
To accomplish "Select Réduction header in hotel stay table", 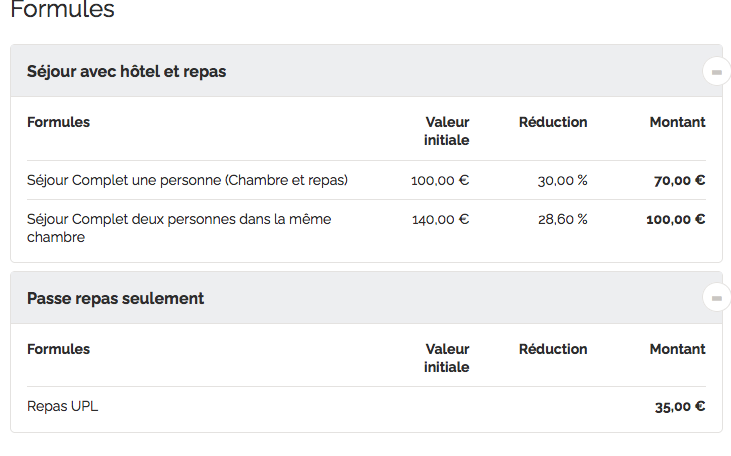I will 553,122.
